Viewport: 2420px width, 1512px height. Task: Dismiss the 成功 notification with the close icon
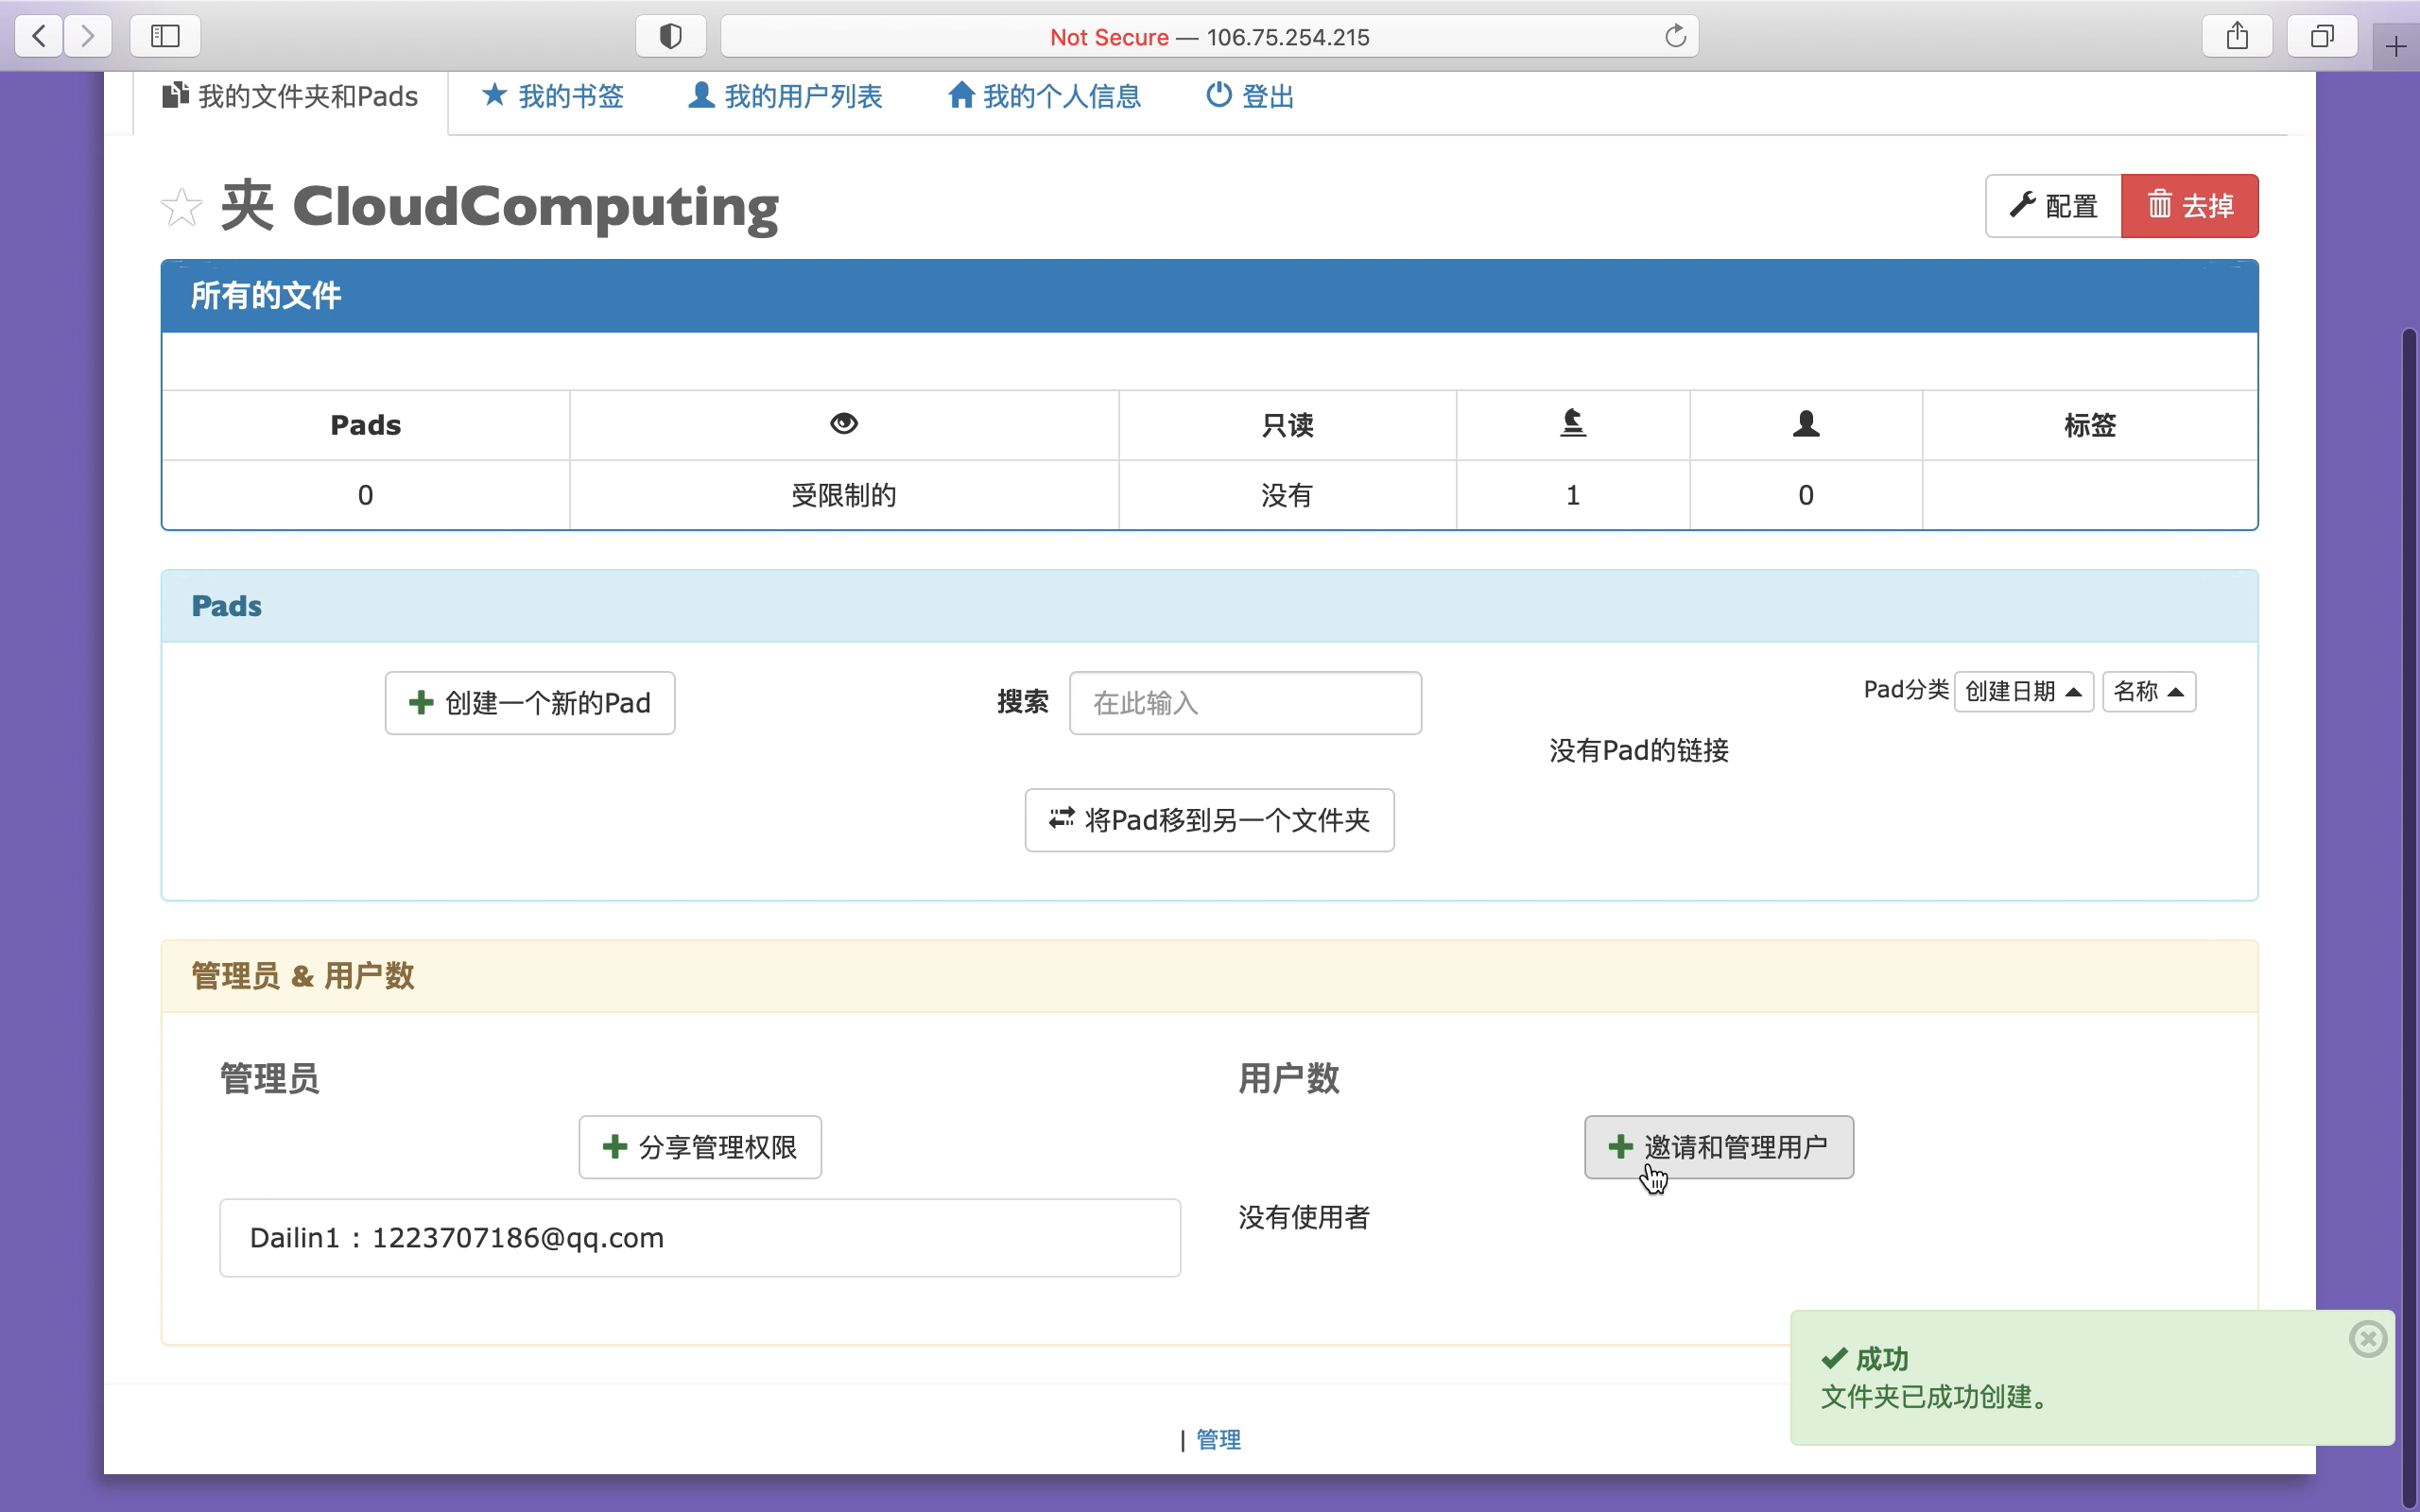coord(2368,1338)
